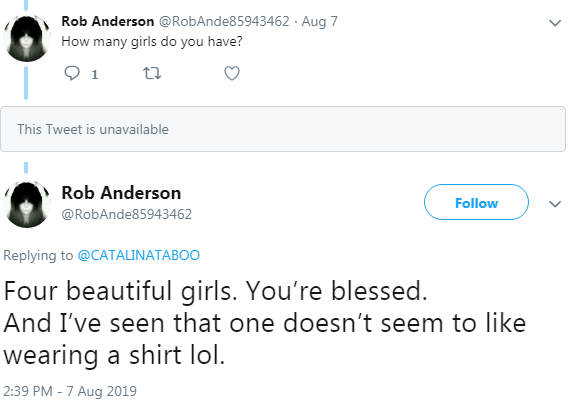Viewport: 568px width, 402px height.
Task: Click the bold Rob Anderson name in top tweet
Action: 108,21
